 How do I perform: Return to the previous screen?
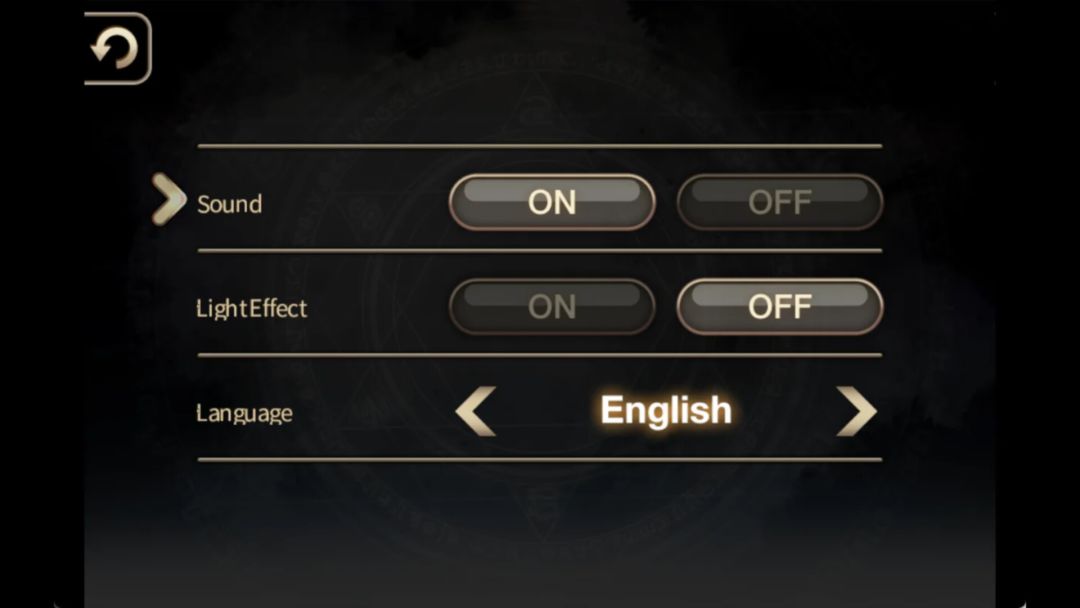pyautogui.click(x=116, y=48)
